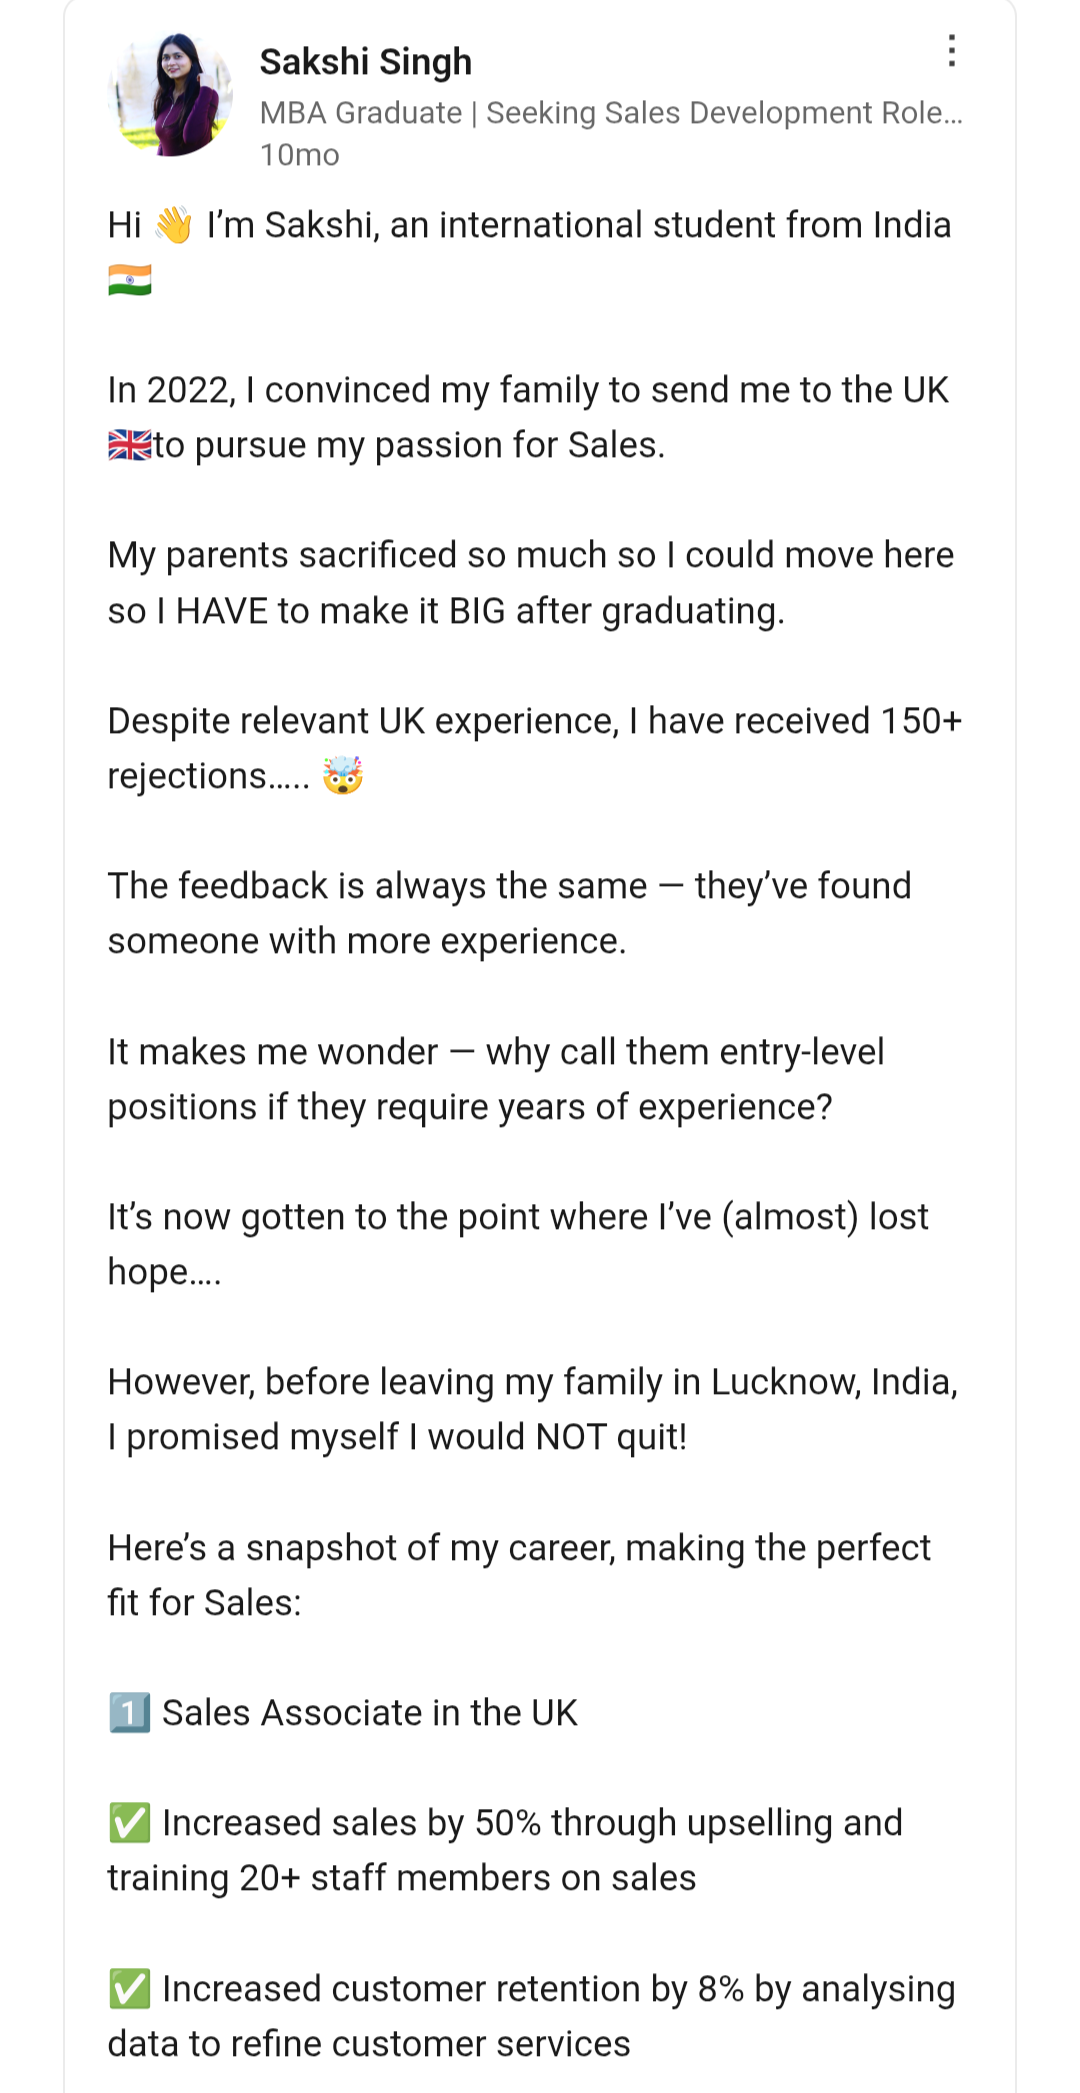Image resolution: width=1080 pixels, height=2093 pixels.
Task: Click the Sales Associate in the UK line
Action: 370,1713
